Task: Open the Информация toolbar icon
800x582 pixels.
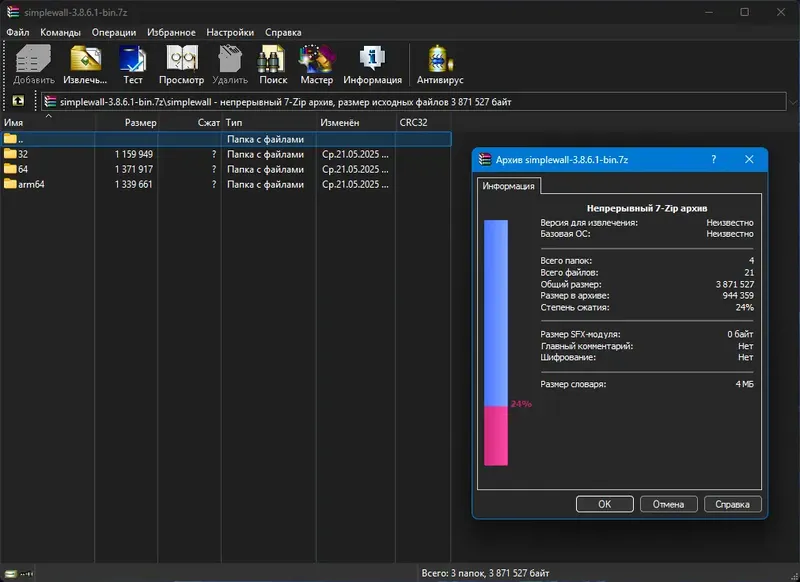Action: click(372, 64)
